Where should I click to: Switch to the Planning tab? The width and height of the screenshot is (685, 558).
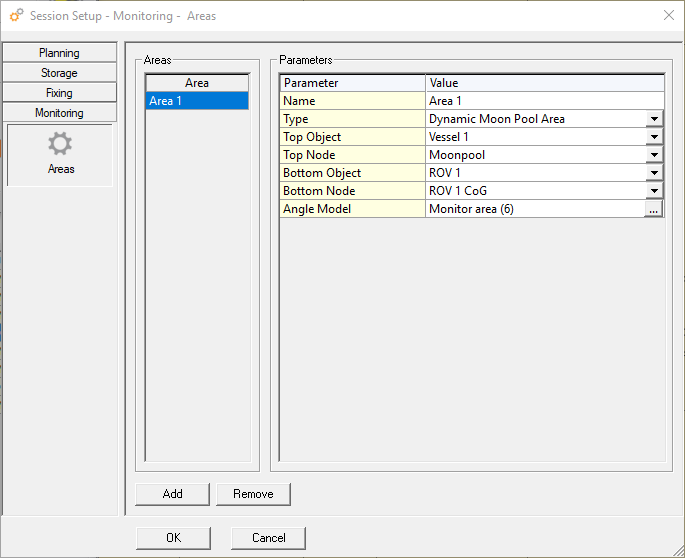pos(59,53)
